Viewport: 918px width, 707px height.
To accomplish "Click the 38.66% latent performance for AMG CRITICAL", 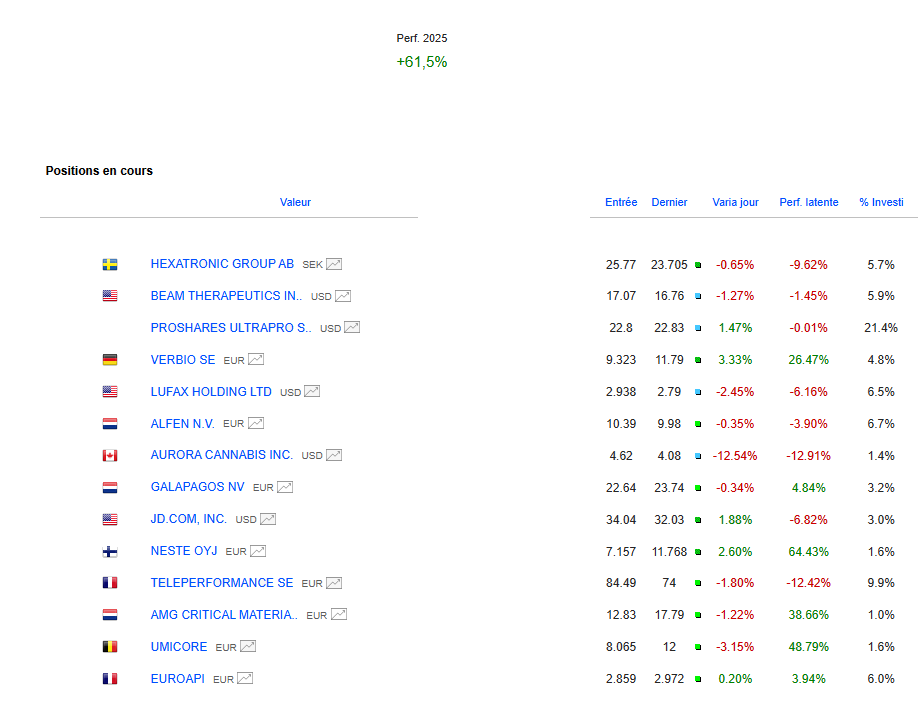I will tap(809, 615).
